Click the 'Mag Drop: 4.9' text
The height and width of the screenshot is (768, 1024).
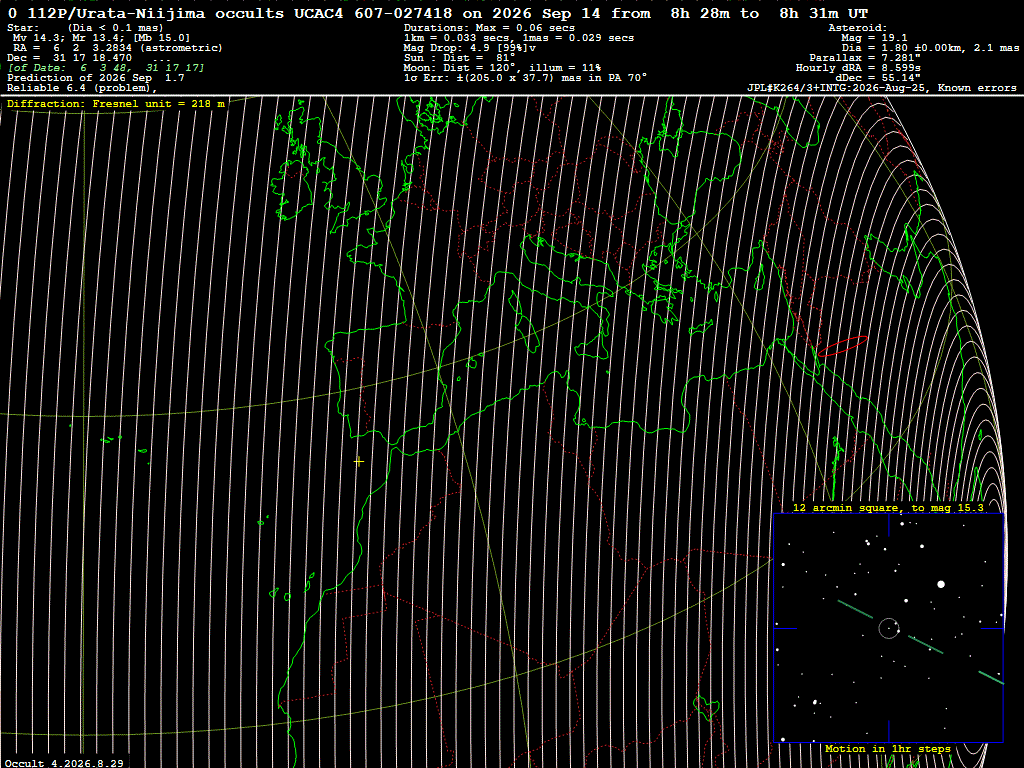click(x=470, y=48)
